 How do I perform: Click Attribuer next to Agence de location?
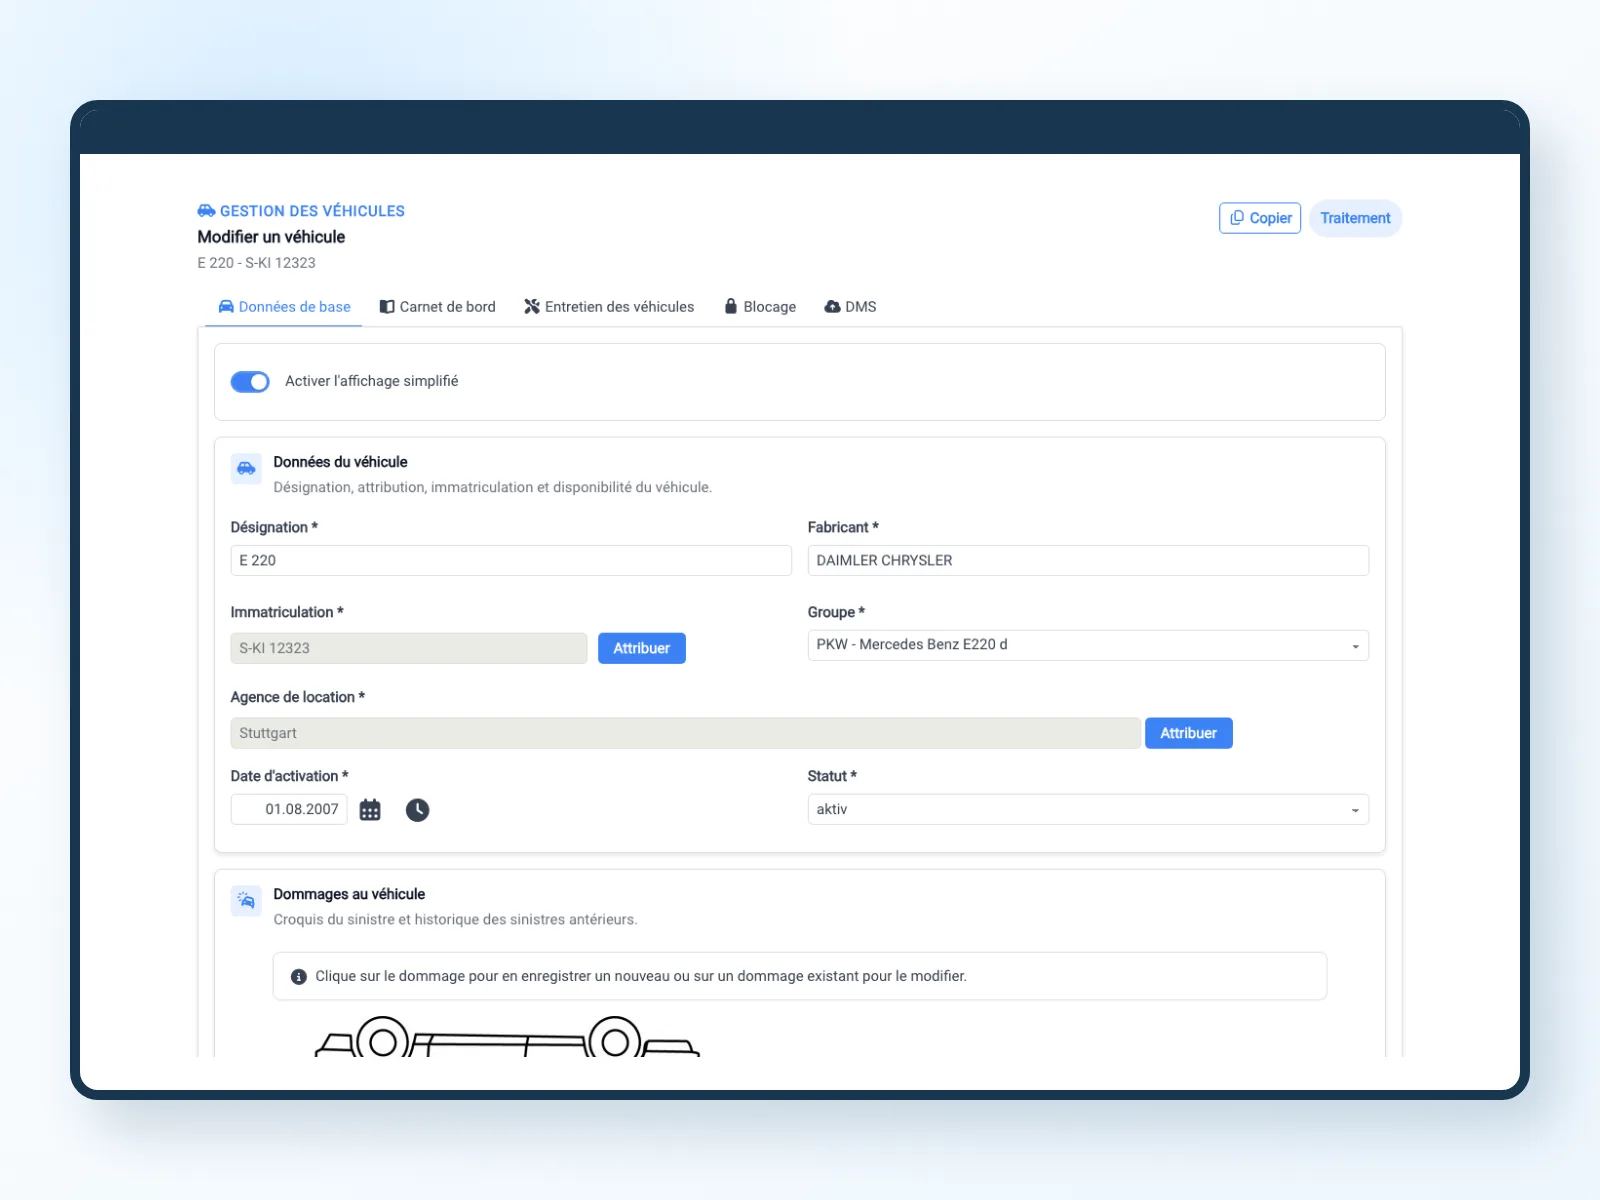1189,733
